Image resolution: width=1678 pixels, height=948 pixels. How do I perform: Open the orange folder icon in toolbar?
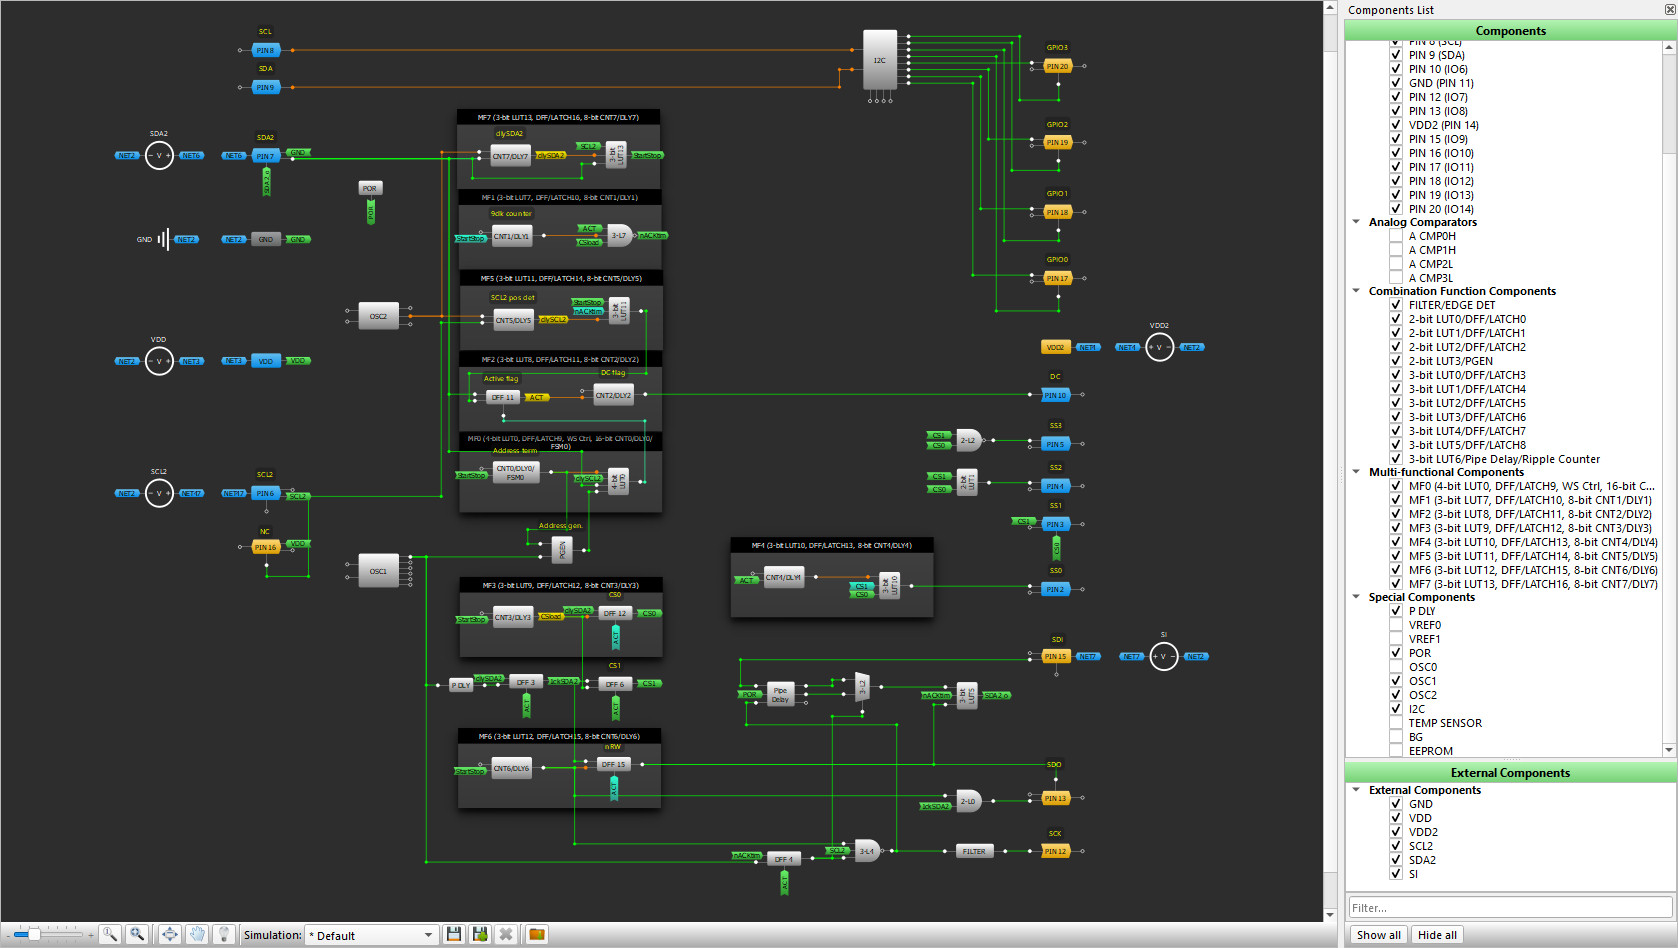537,934
